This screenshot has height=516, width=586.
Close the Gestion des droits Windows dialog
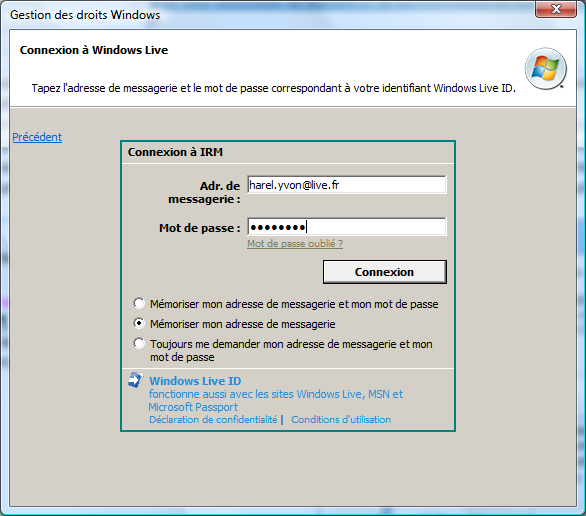[x=556, y=9]
